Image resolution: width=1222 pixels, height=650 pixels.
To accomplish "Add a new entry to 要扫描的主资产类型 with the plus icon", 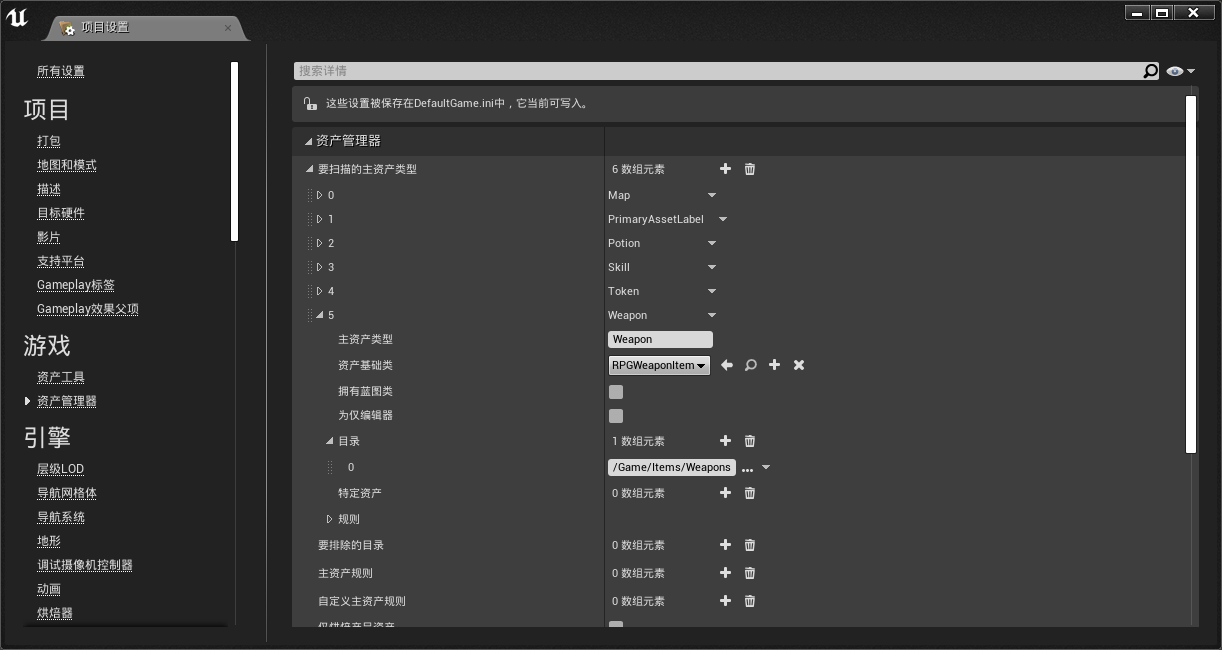I will (725, 169).
